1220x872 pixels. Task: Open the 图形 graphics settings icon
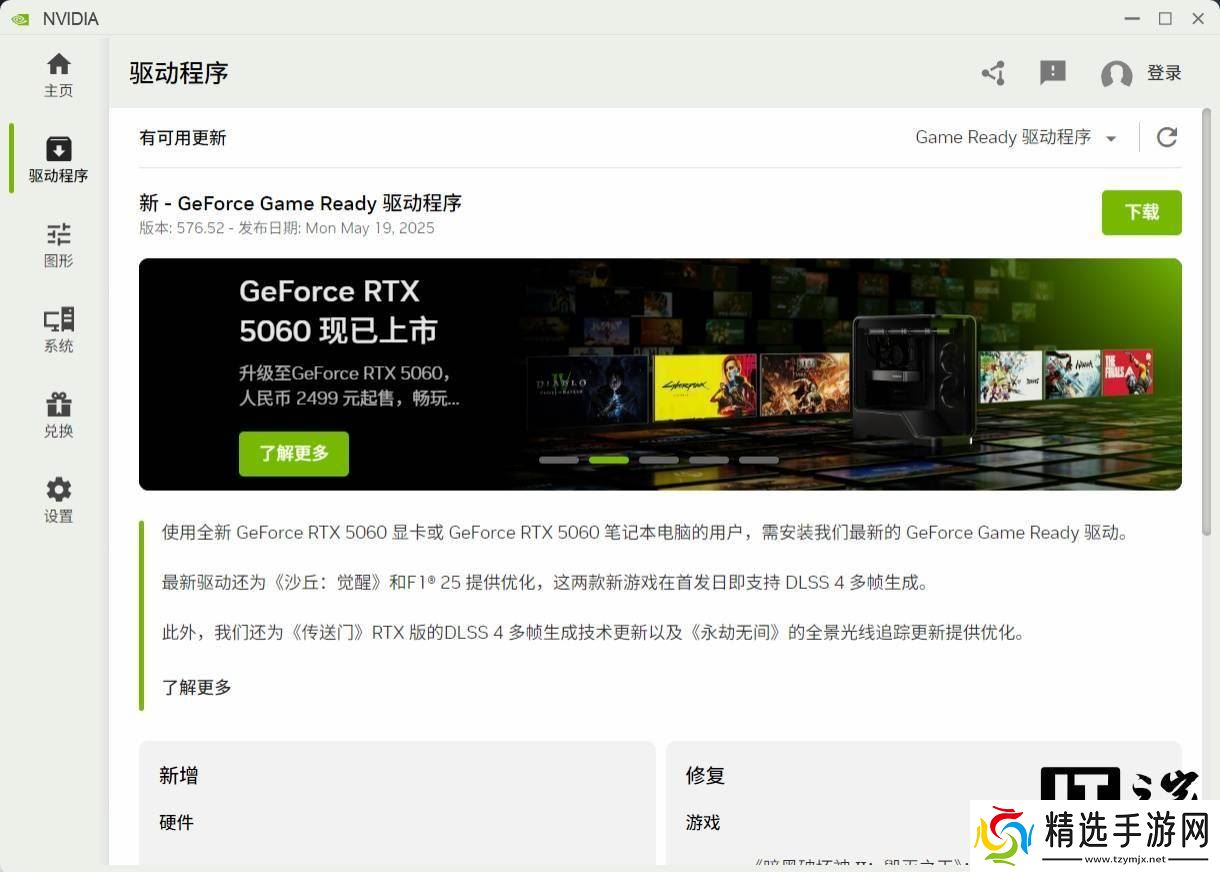(59, 235)
